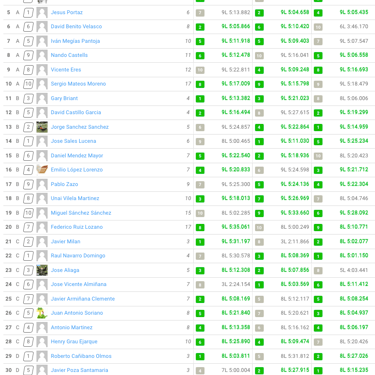Click the avatar icon beside Javier Milan
Viewport: 375px width, 375px height.
coord(42,241)
